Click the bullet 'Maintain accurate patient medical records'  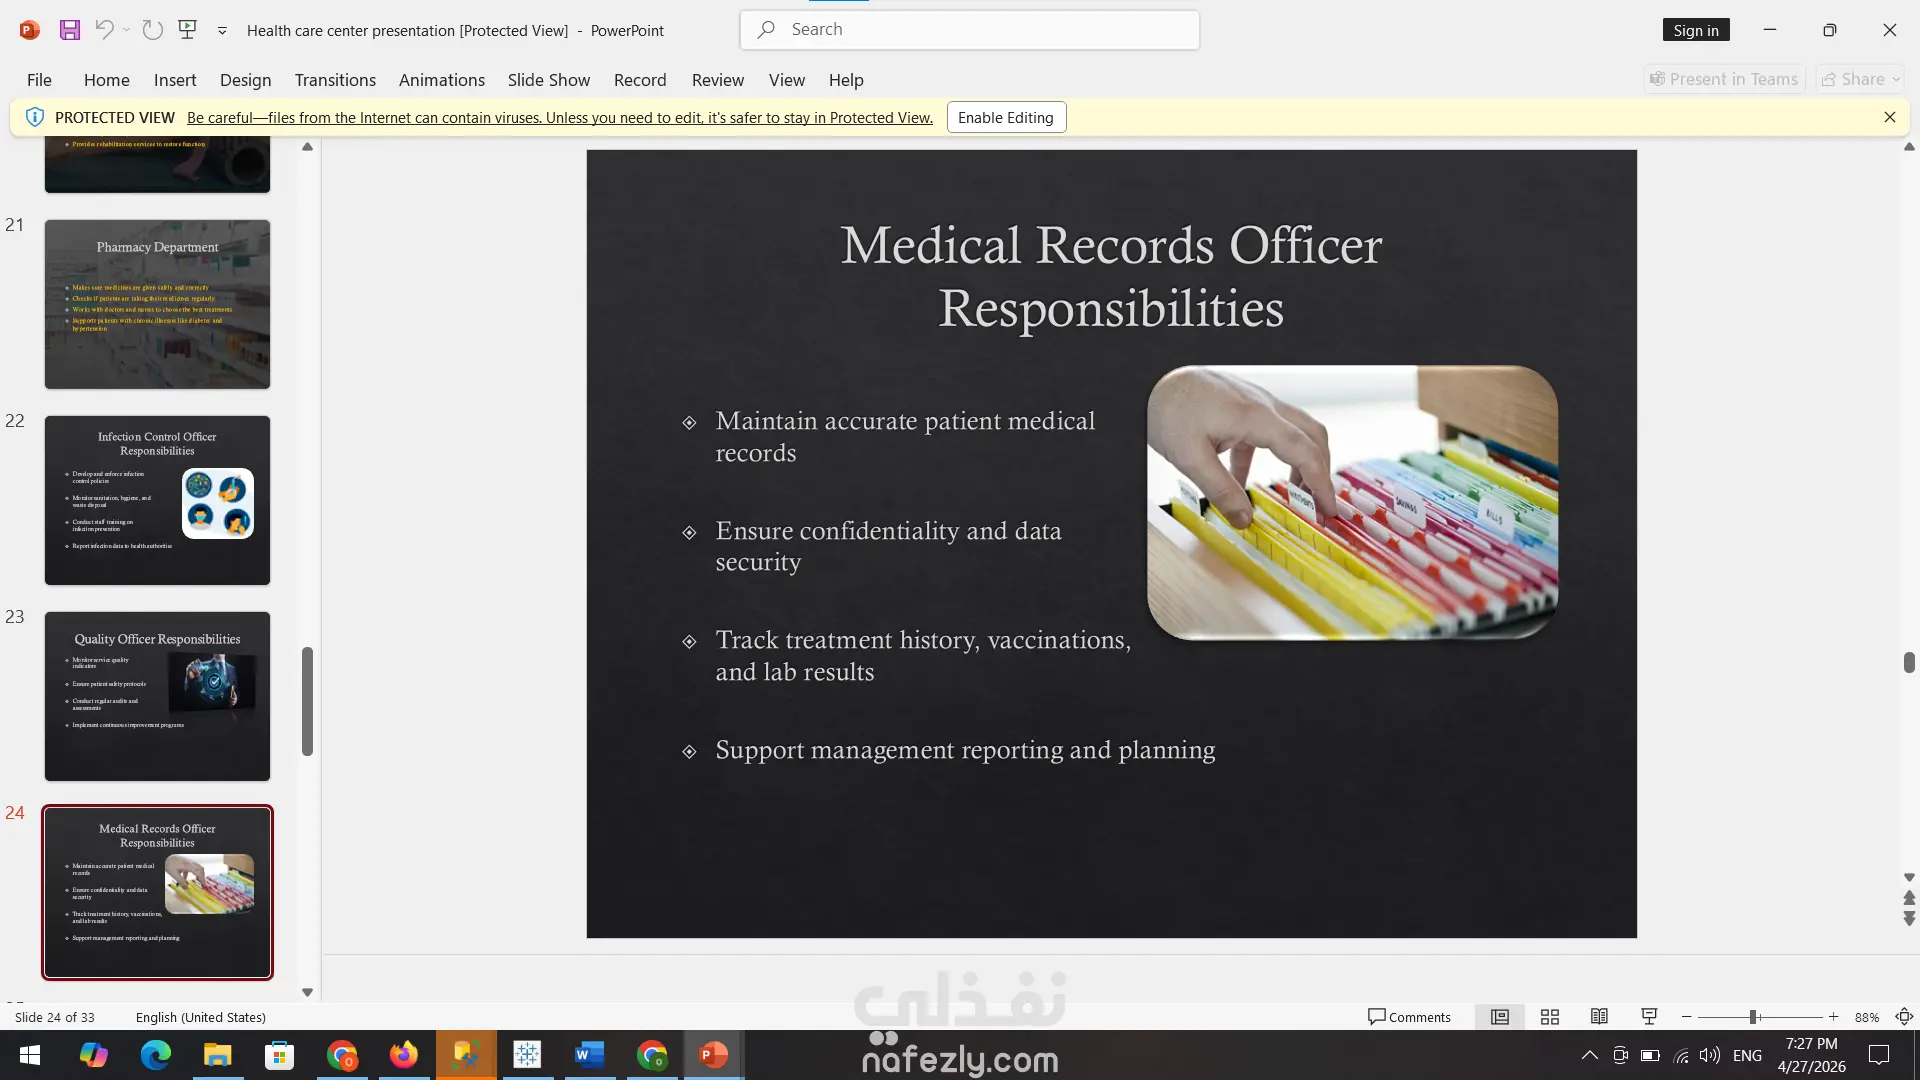(905, 437)
